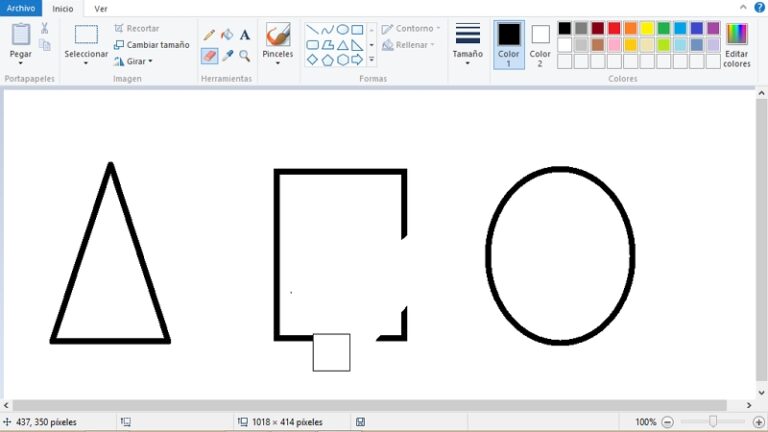Choose the Triangle shape
This screenshot has width=768, height=432.
(x=342, y=45)
